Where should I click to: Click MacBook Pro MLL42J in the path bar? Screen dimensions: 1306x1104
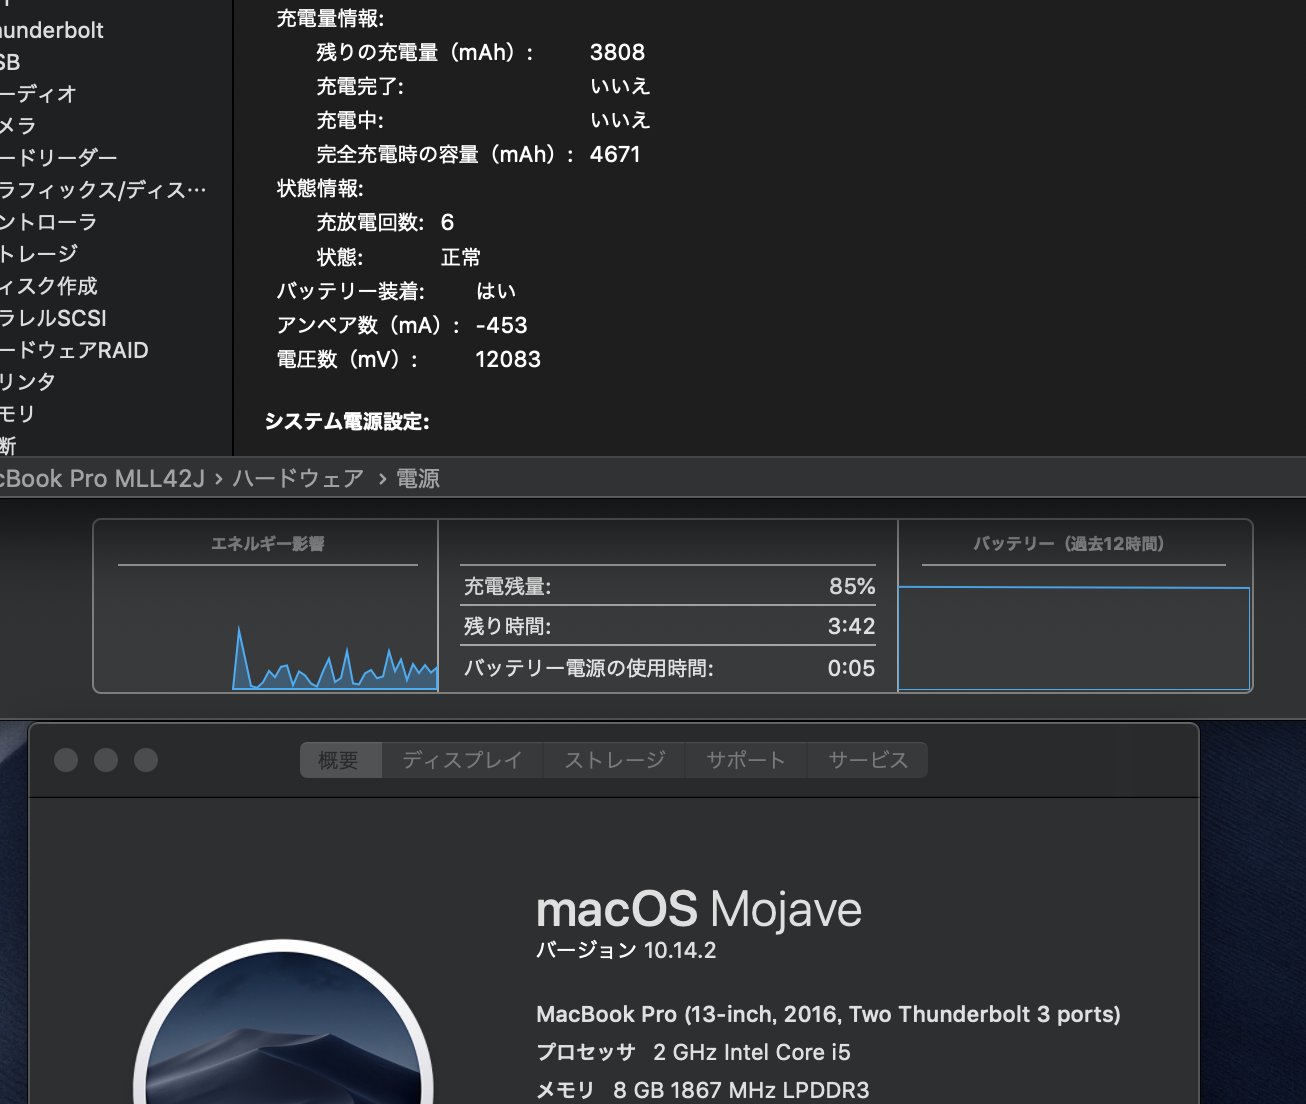click(102, 479)
